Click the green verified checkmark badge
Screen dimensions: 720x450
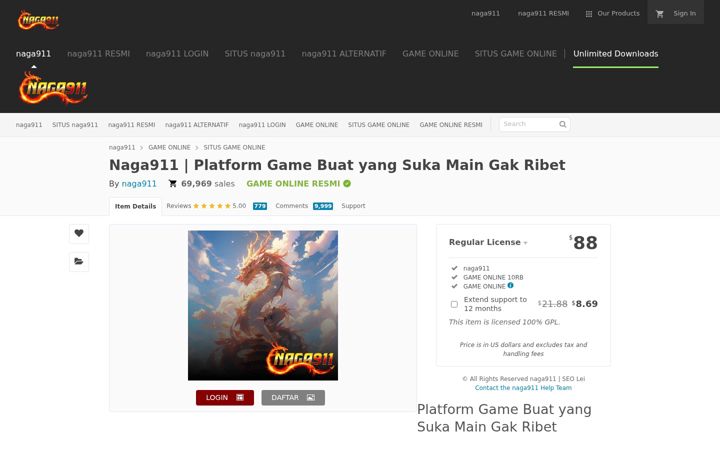click(347, 184)
